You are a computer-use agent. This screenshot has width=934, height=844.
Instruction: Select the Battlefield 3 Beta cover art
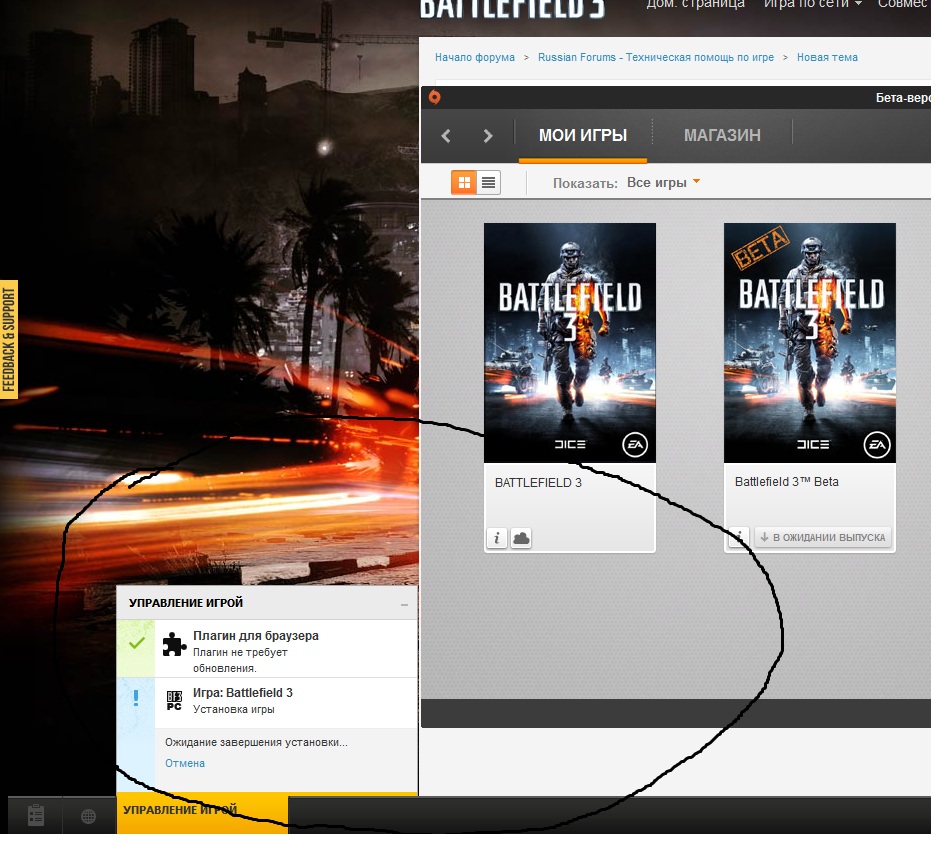(x=810, y=342)
